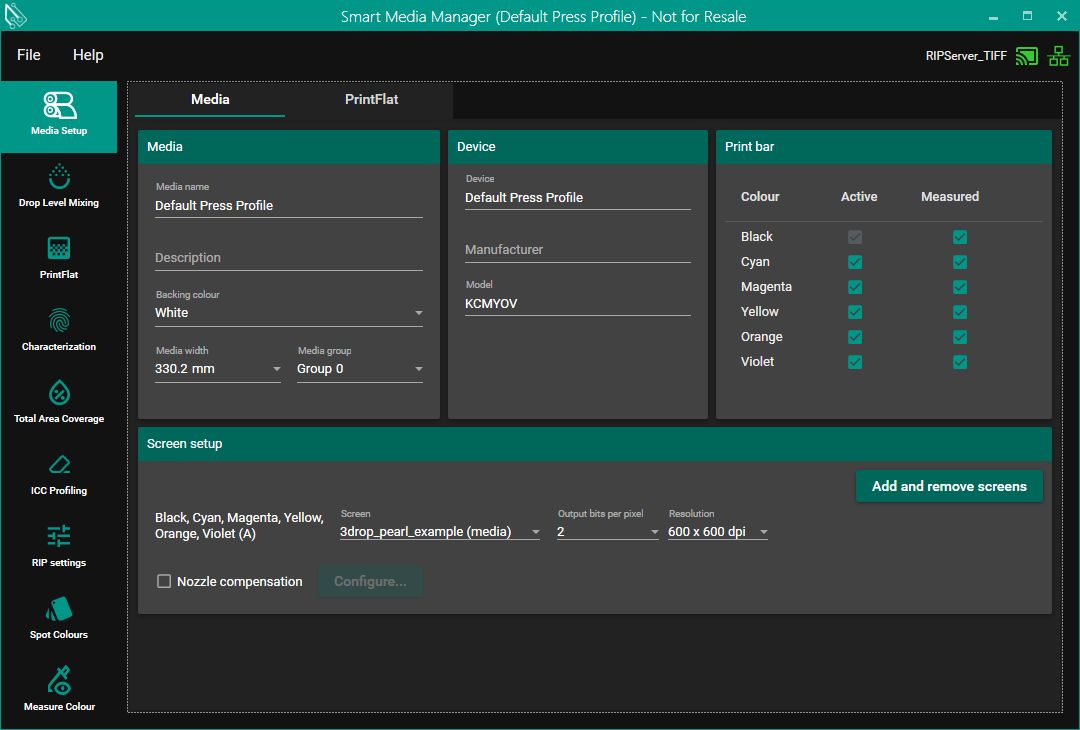Viewport: 1080px width, 730px height.
Task: Switch to the PrintFlat tab
Action: coord(372,99)
